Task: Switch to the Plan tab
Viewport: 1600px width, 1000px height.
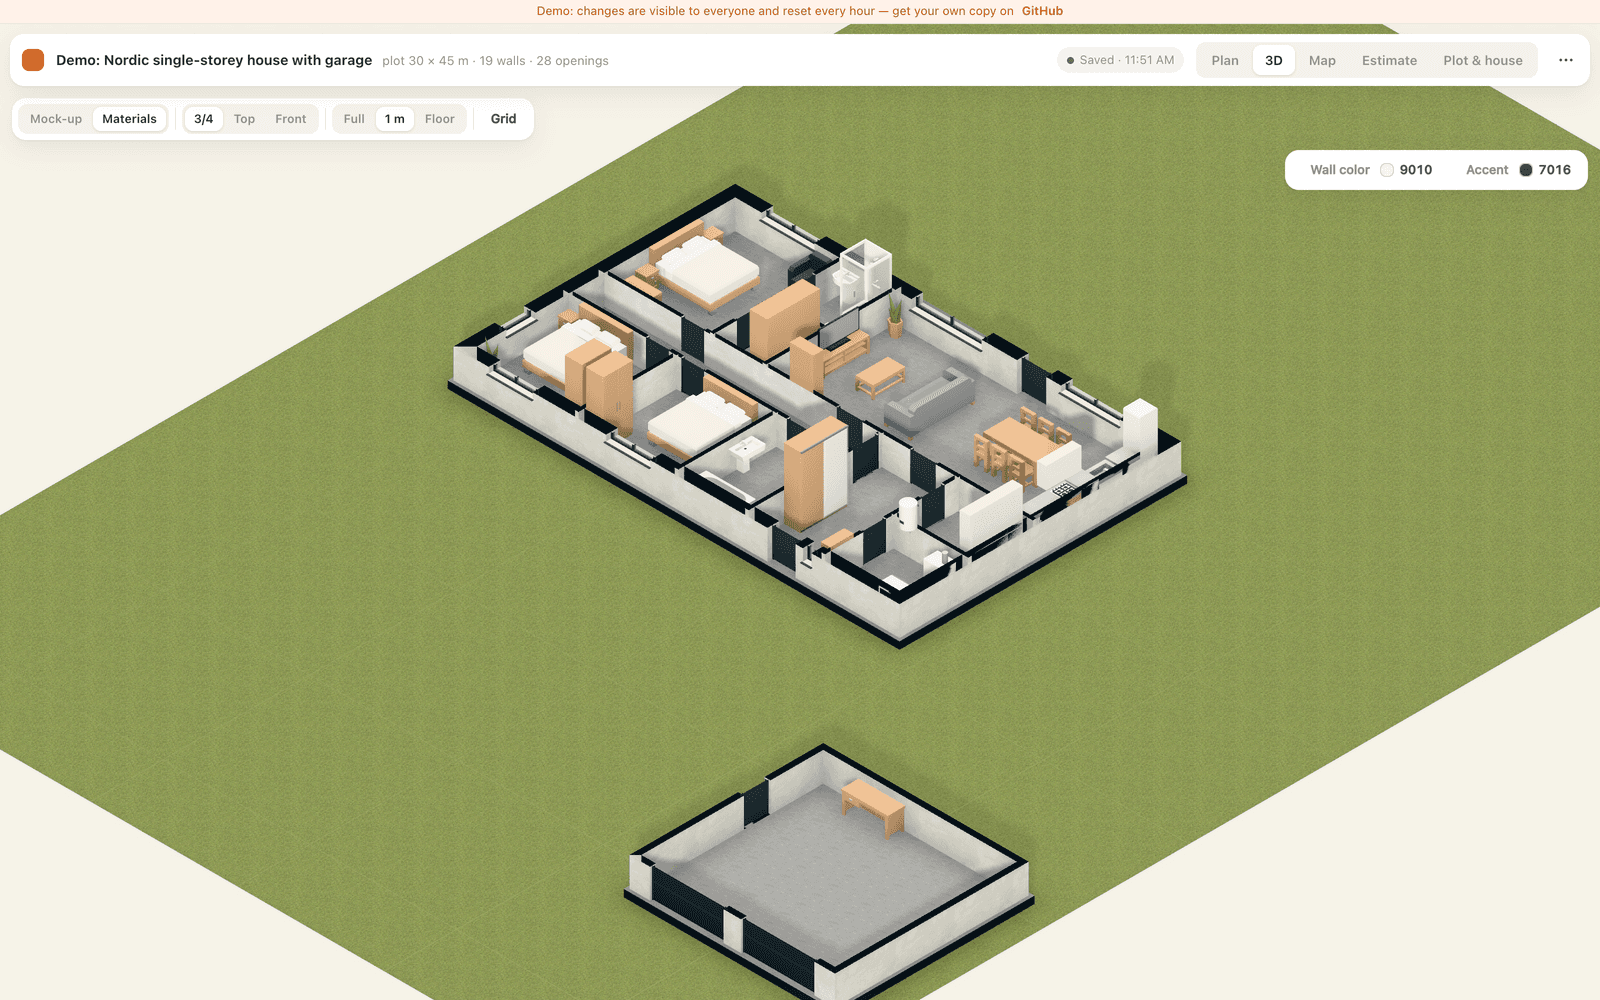Action: click(x=1225, y=60)
